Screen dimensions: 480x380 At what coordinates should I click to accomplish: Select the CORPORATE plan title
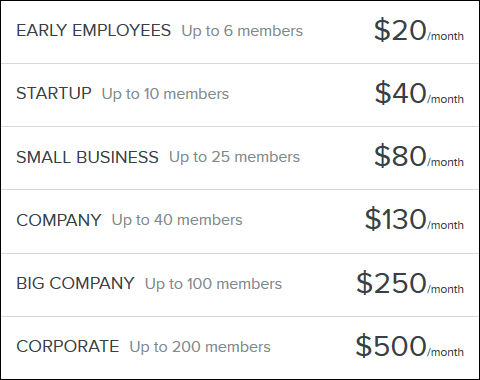[x=68, y=346]
